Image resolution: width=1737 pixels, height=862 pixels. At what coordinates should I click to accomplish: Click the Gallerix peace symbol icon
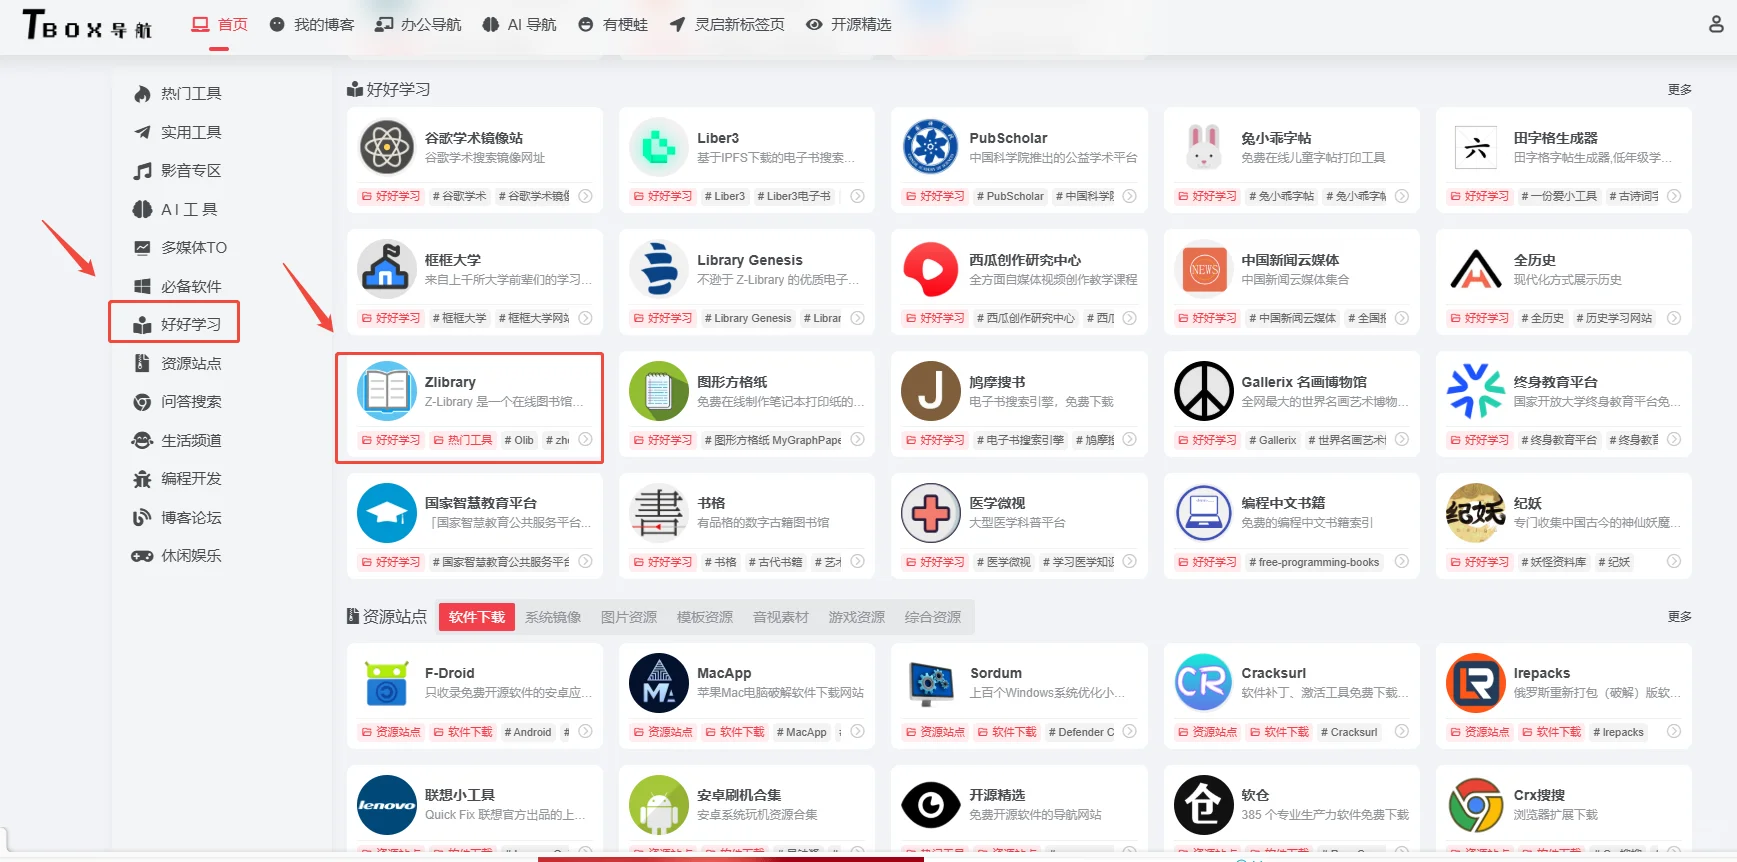click(x=1203, y=391)
